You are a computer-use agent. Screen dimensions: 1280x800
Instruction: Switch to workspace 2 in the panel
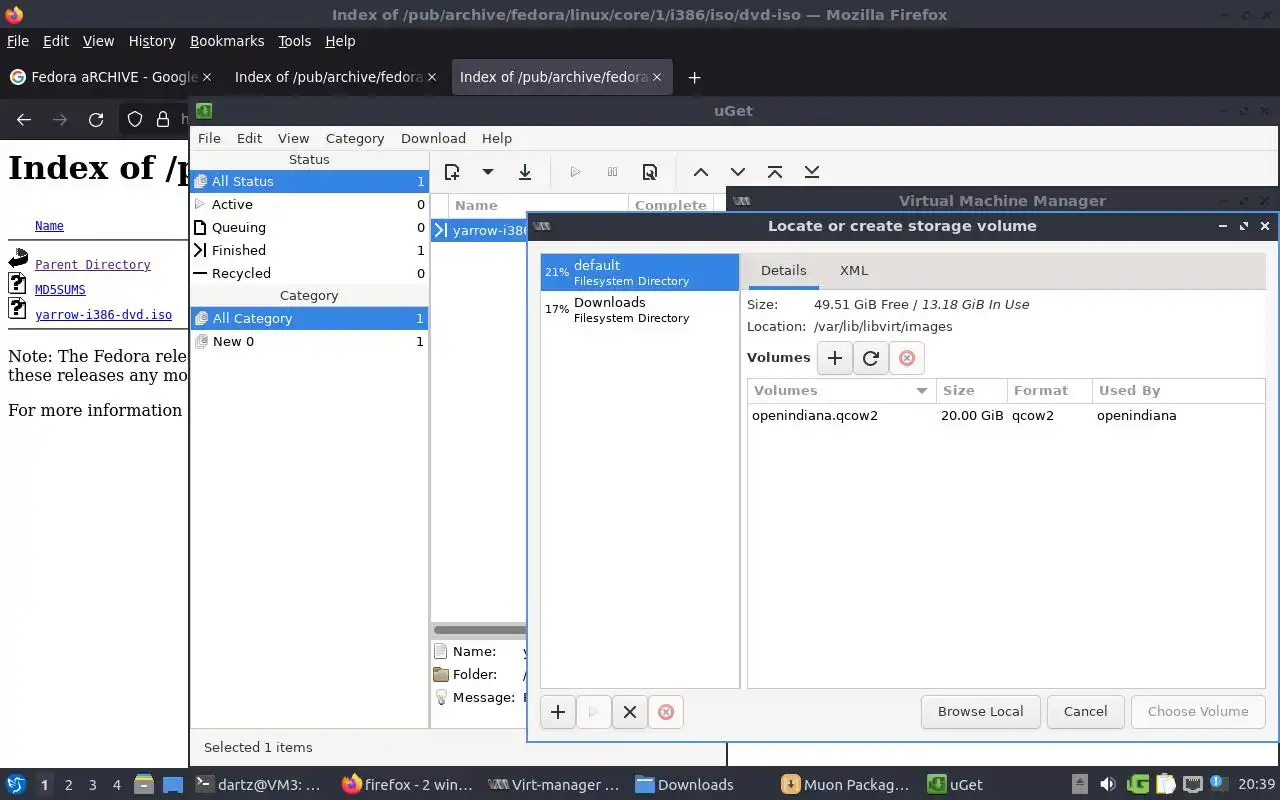tap(69, 785)
